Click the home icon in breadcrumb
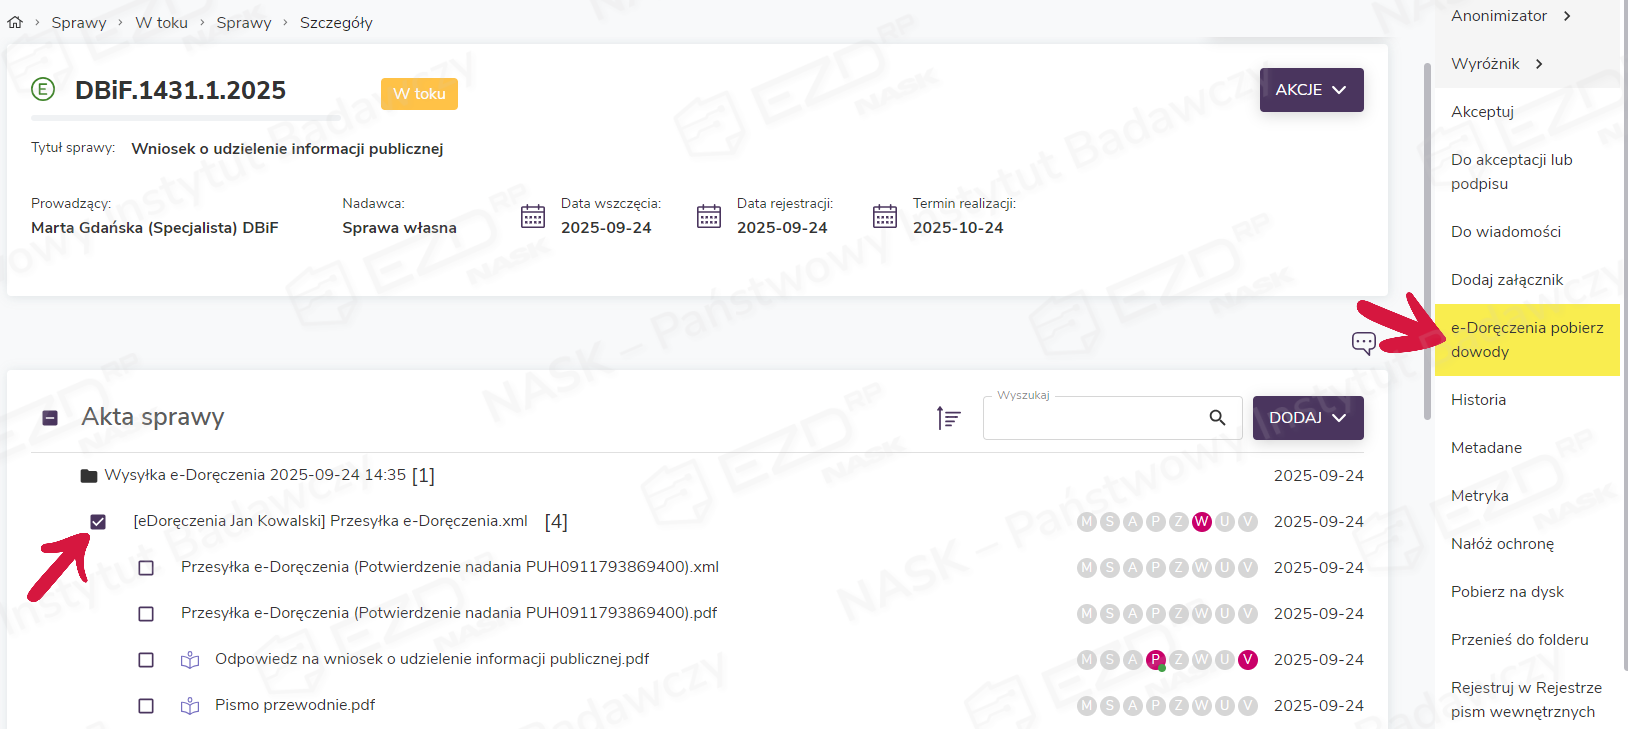This screenshot has height=729, width=1628. pos(15,22)
